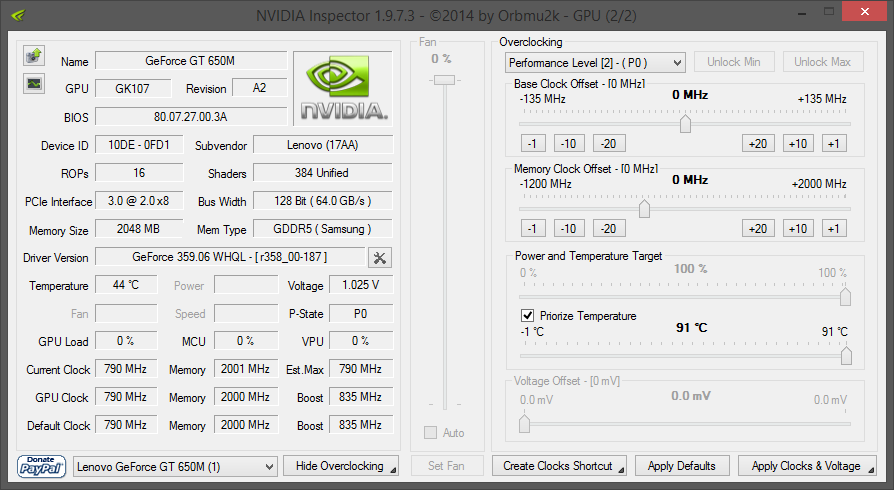894x490 pixels.
Task: Click +1 under Base Clock Offset
Action: click(834, 144)
